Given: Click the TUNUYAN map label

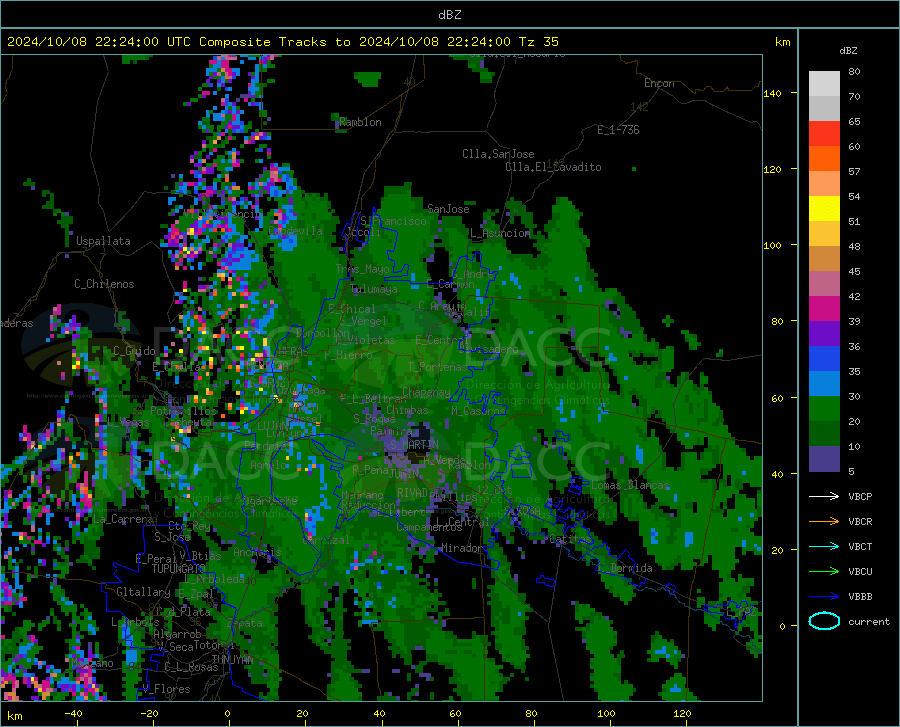Looking at the screenshot, I should point(232,659).
